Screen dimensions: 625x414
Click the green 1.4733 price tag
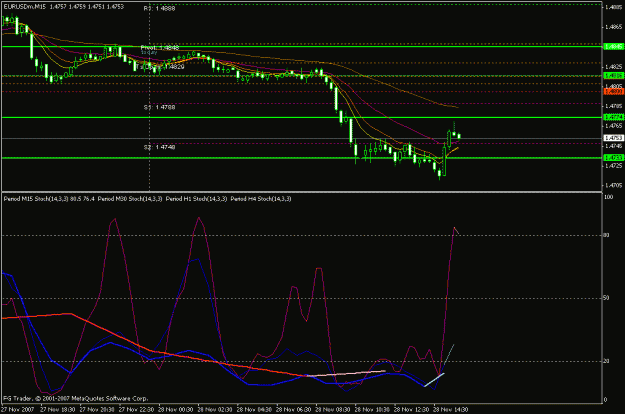(614, 158)
